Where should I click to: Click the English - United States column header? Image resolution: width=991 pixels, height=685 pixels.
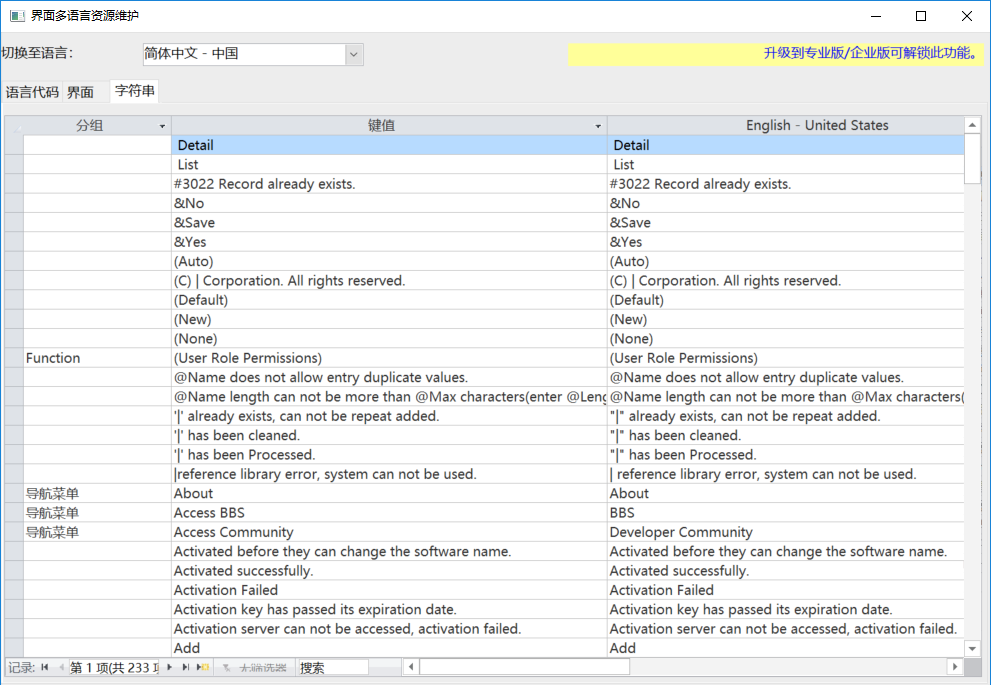coord(816,125)
